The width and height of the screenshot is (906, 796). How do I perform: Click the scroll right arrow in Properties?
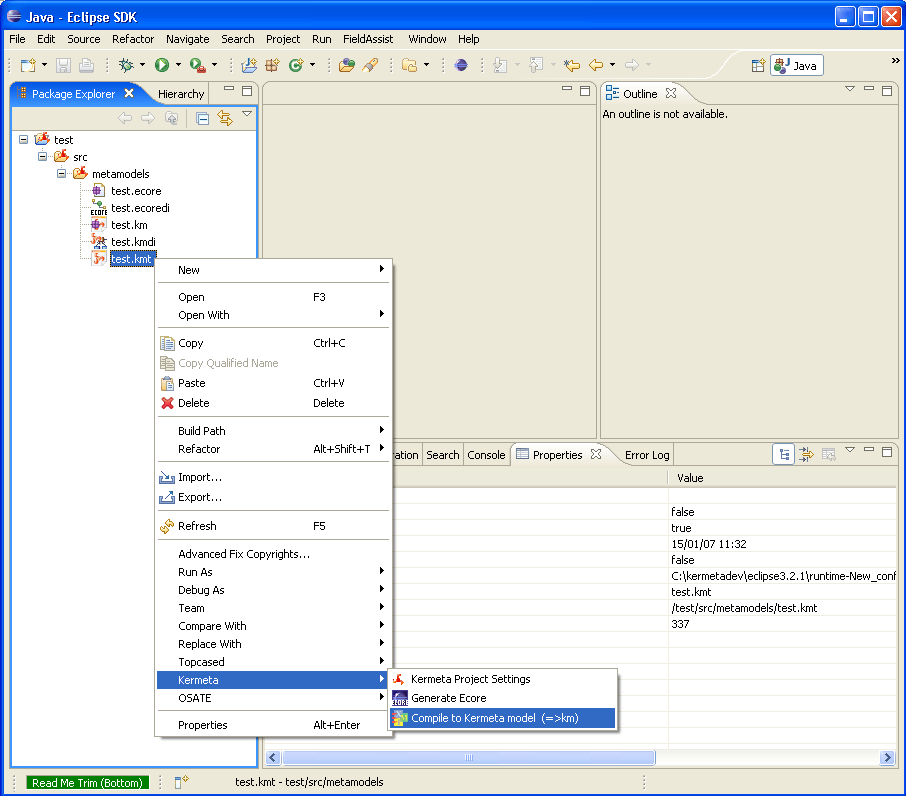point(888,757)
